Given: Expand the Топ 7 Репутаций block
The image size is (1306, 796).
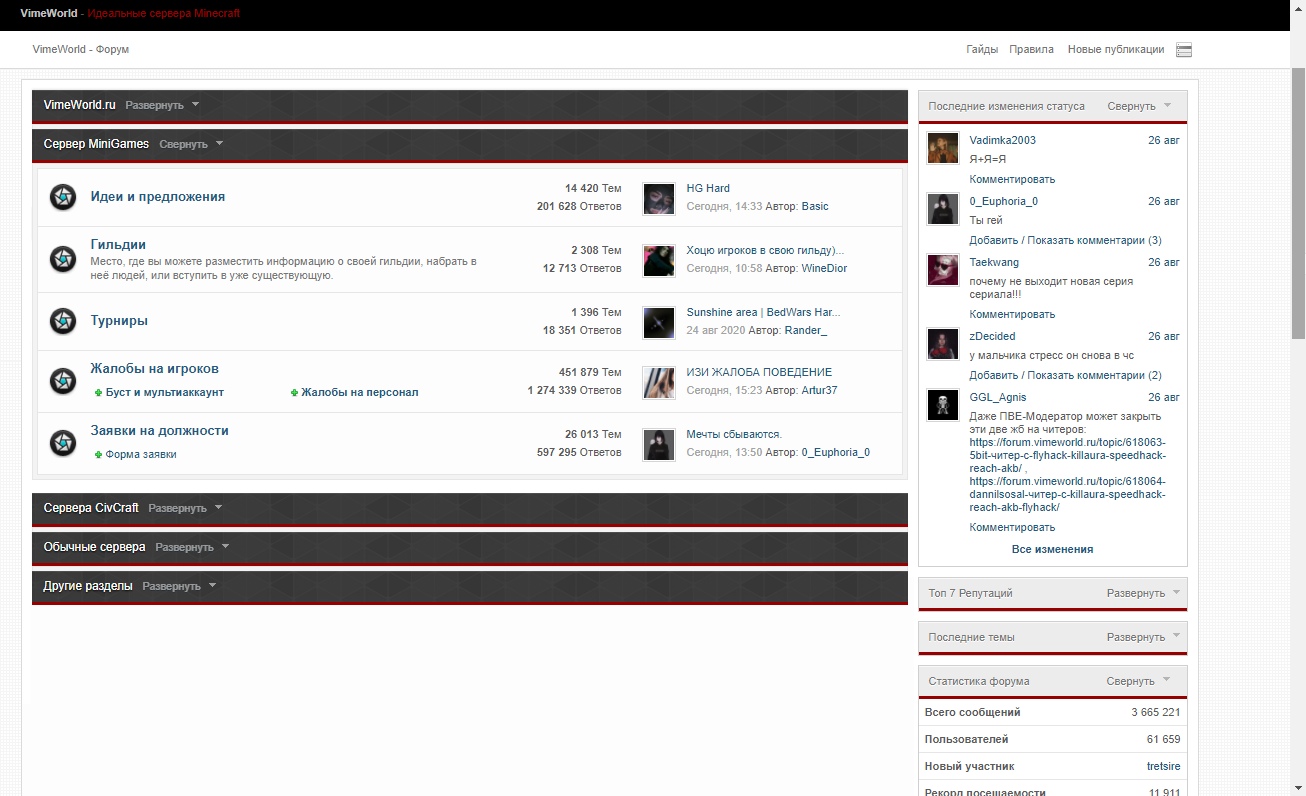Looking at the screenshot, I should click(1143, 593).
